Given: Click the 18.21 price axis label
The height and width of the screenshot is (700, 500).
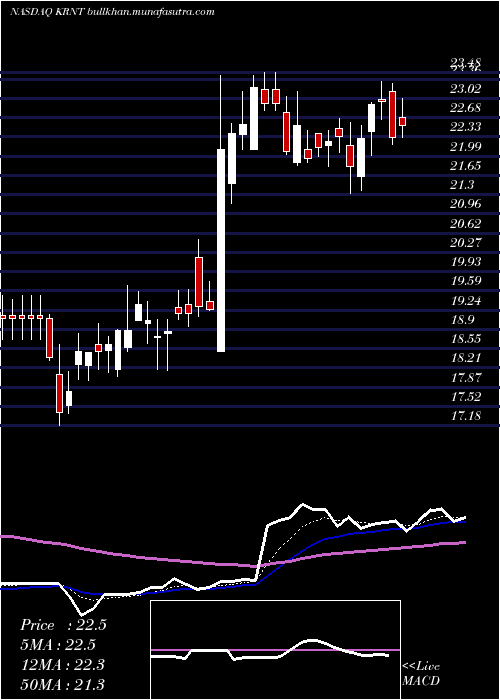Looking at the screenshot, I should point(466,358).
